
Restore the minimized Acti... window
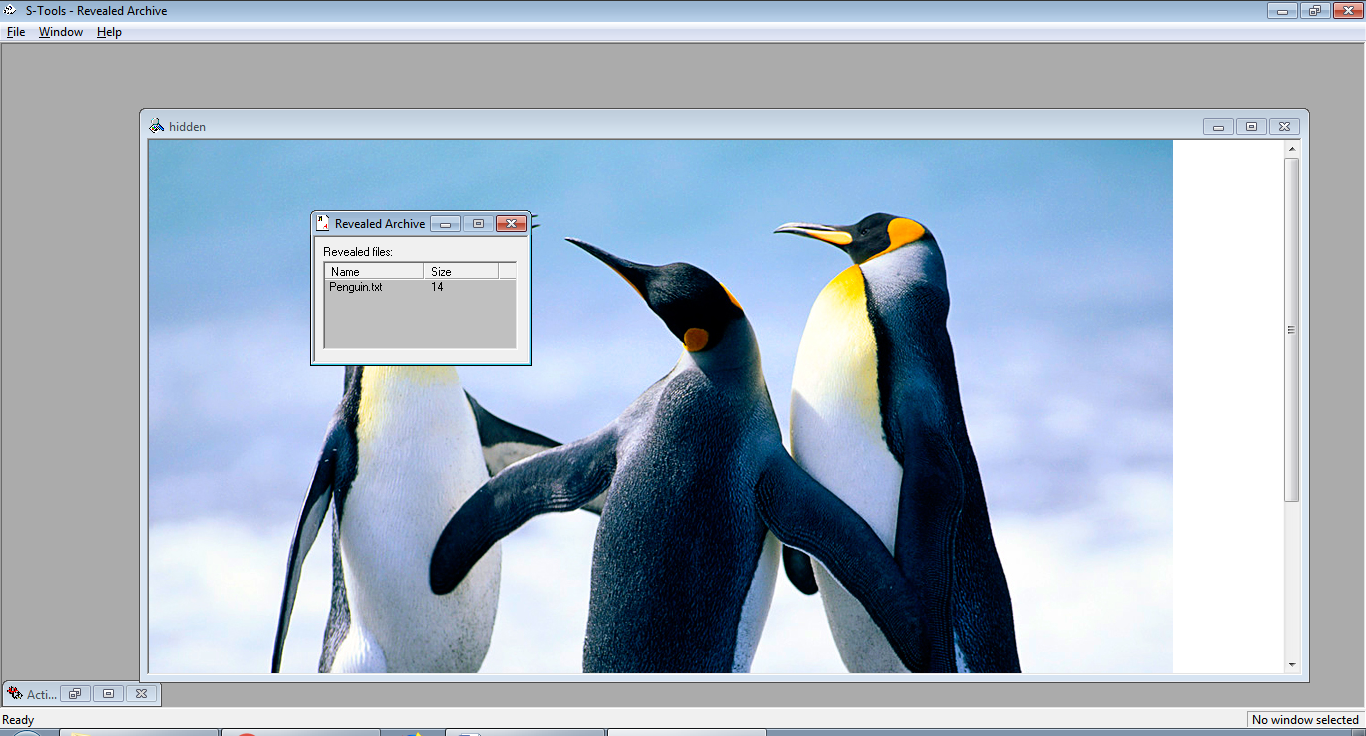pyautogui.click(x=75, y=693)
